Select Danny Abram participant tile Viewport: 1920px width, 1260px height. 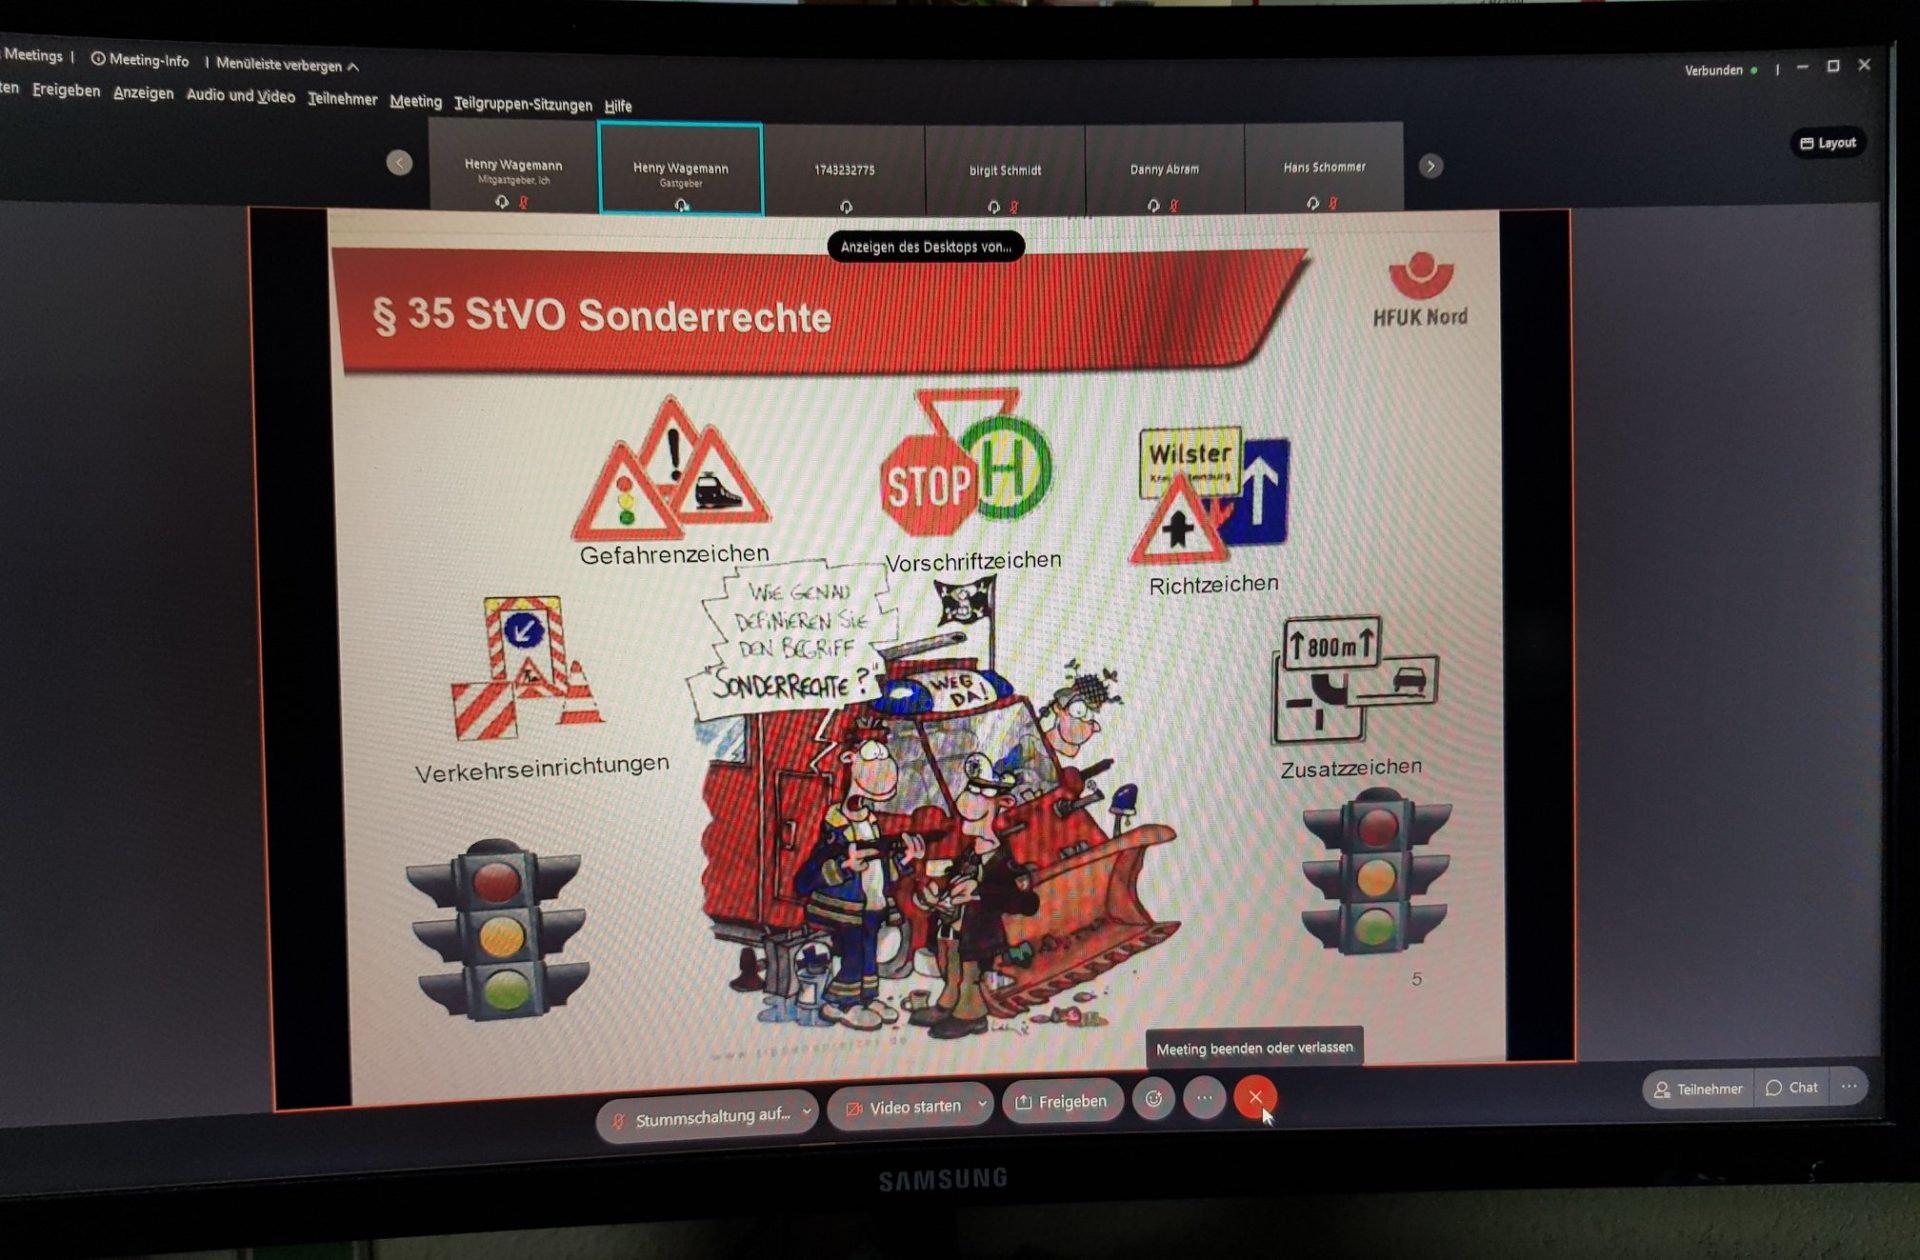pyautogui.click(x=1164, y=168)
